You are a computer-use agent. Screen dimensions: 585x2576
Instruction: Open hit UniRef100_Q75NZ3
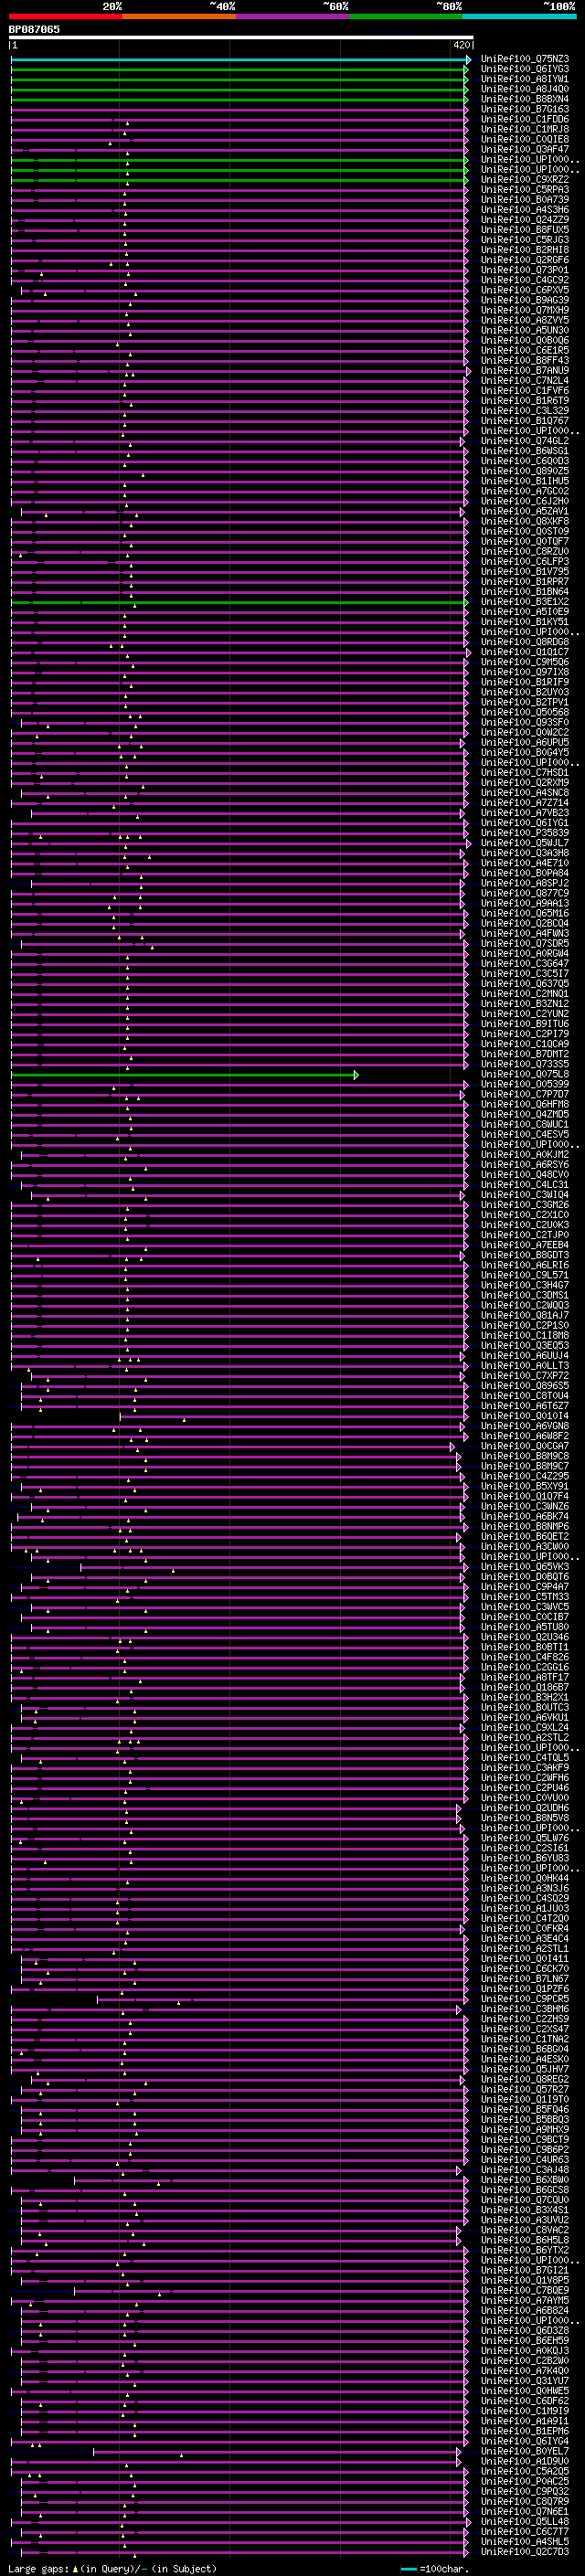[x=525, y=59]
